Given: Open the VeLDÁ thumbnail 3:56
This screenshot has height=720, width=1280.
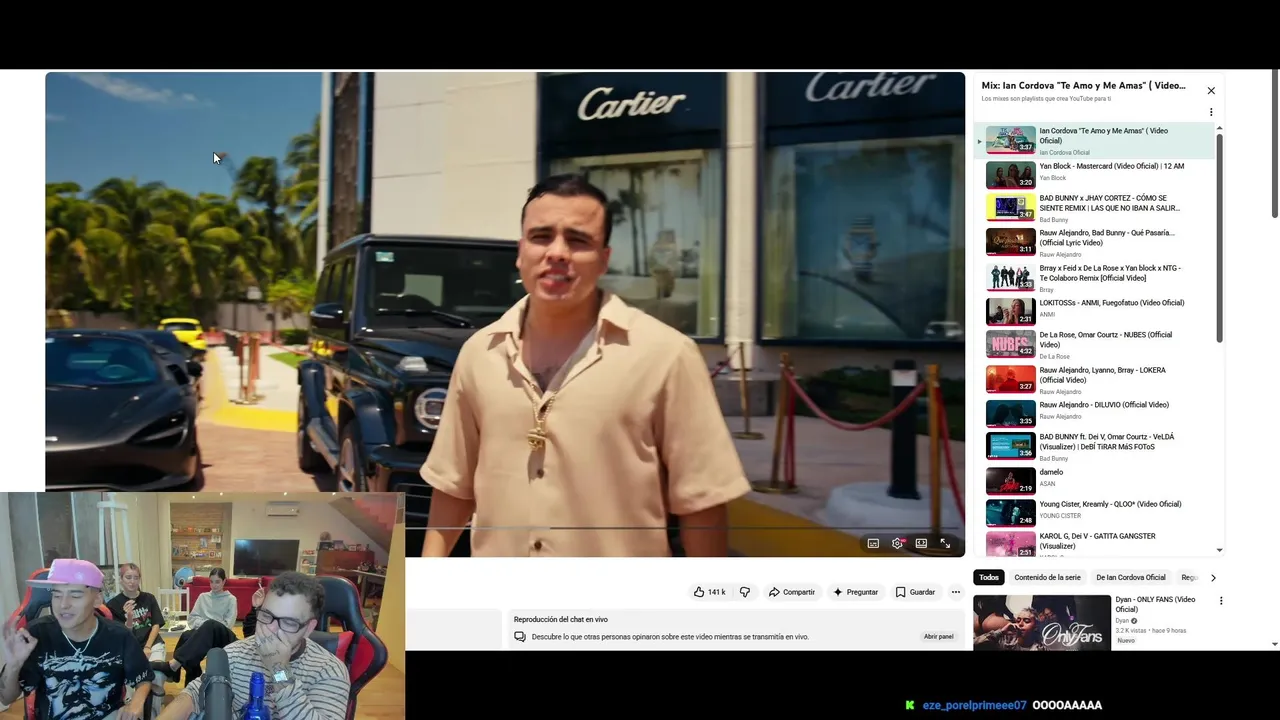Looking at the screenshot, I should coord(1011,446).
